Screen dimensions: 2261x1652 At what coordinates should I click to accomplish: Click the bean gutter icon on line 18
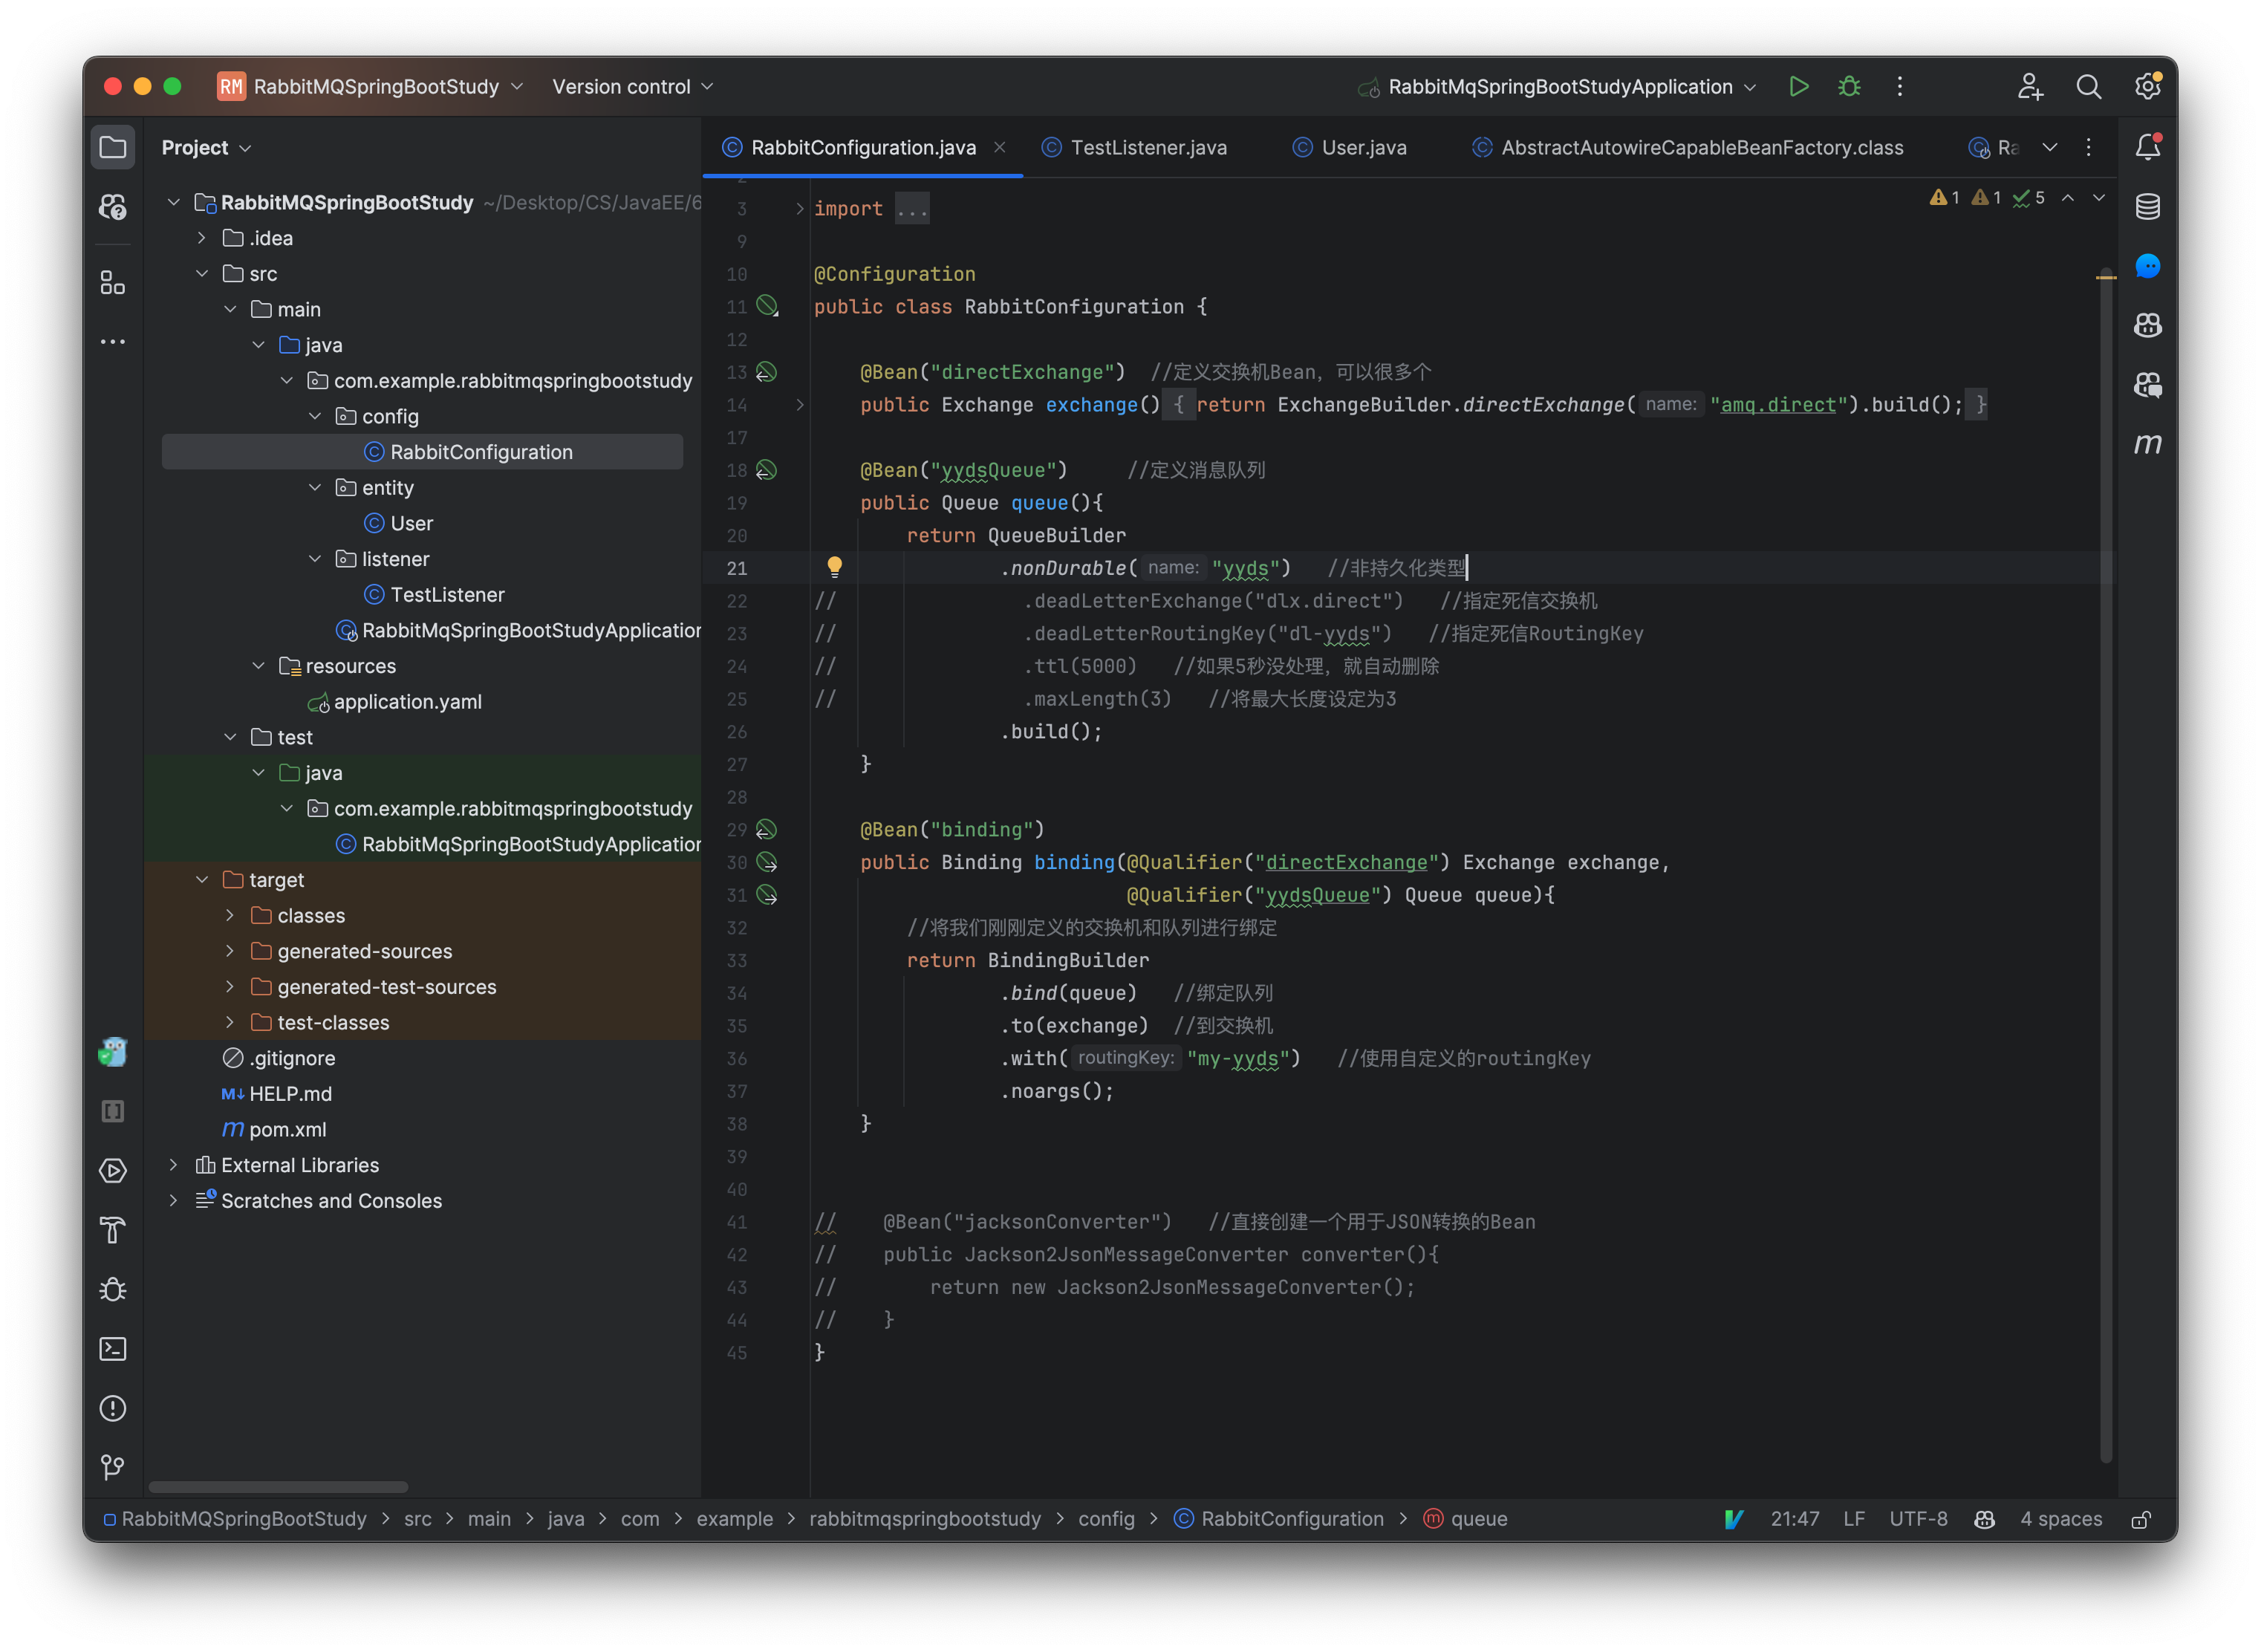coord(766,470)
